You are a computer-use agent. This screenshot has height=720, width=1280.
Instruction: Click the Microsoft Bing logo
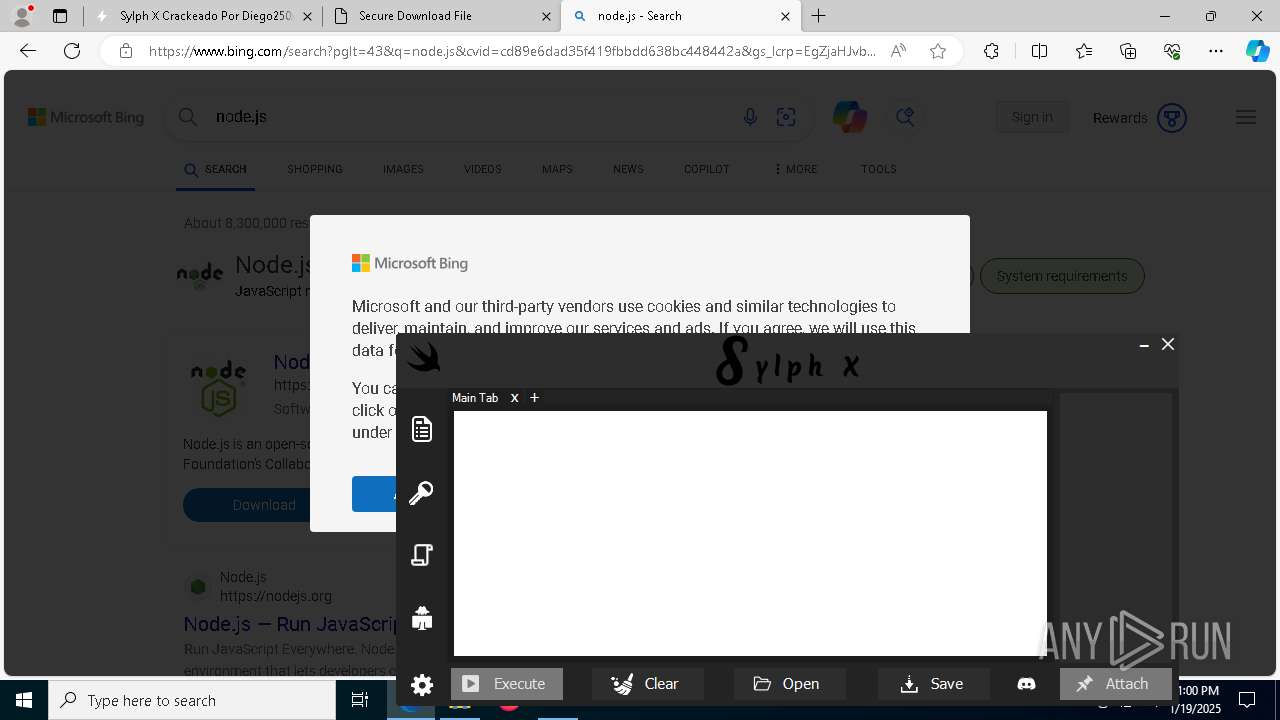[86, 117]
